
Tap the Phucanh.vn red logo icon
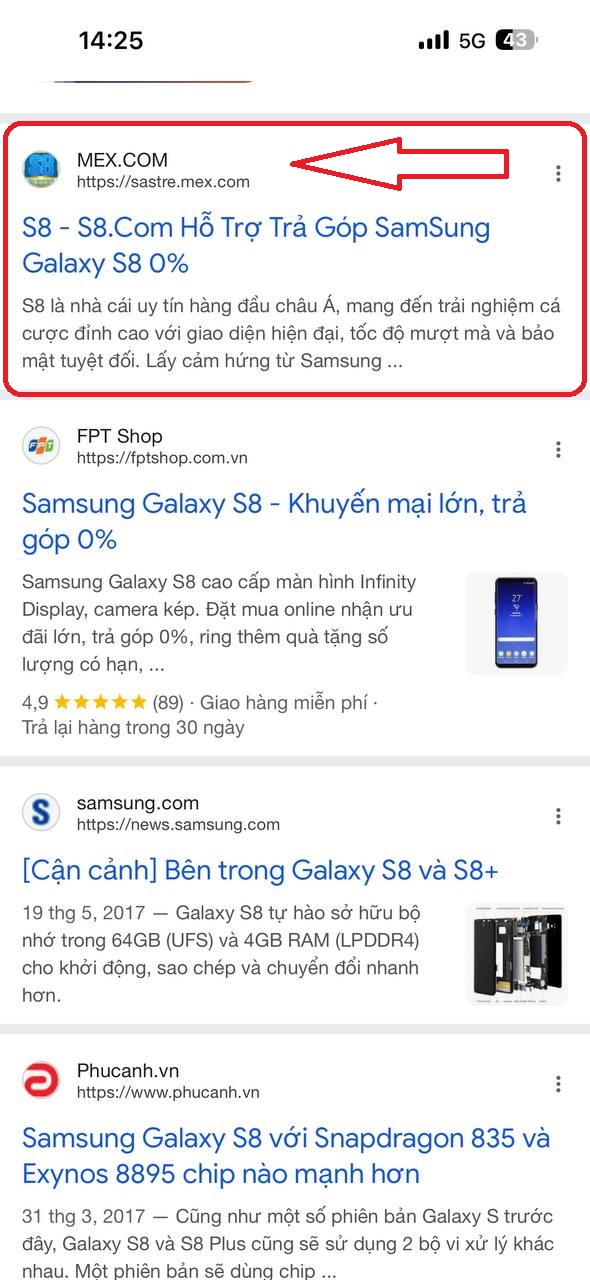(x=41, y=1080)
